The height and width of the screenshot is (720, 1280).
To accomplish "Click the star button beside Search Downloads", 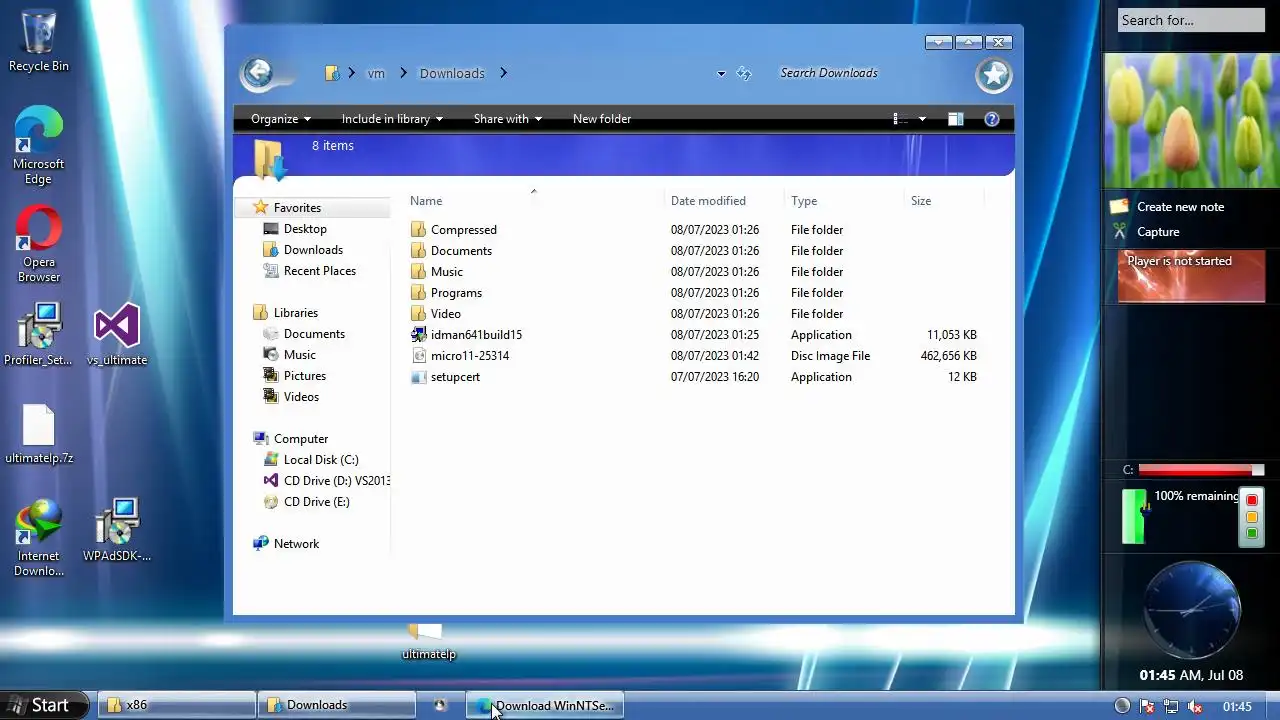I will (x=993, y=74).
